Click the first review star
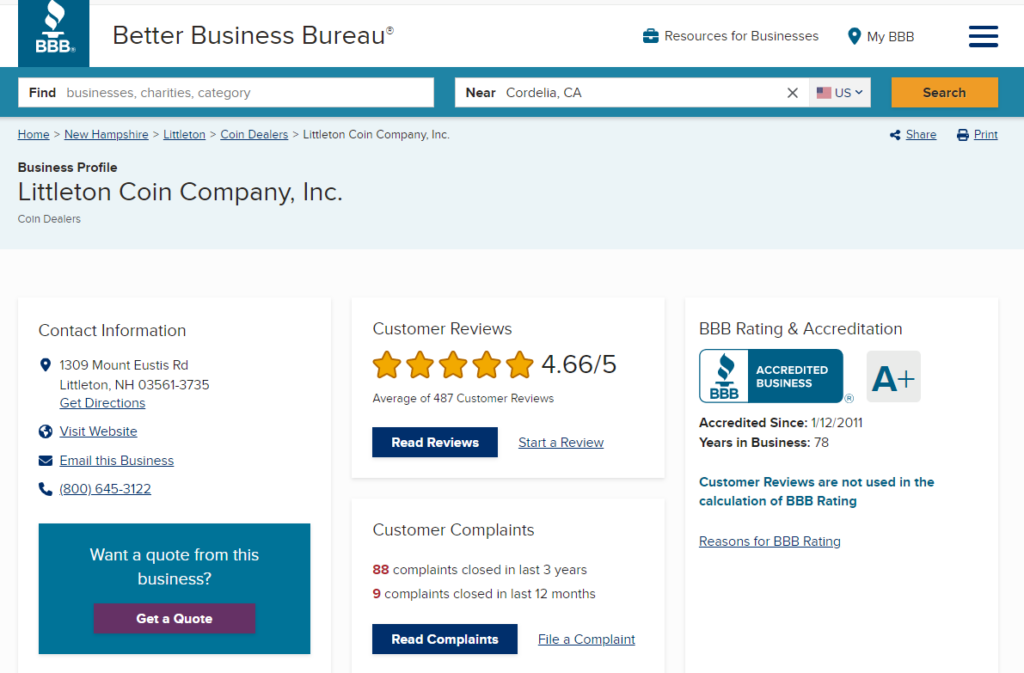This screenshot has height=673, width=1024. click(x=387, y=365)
